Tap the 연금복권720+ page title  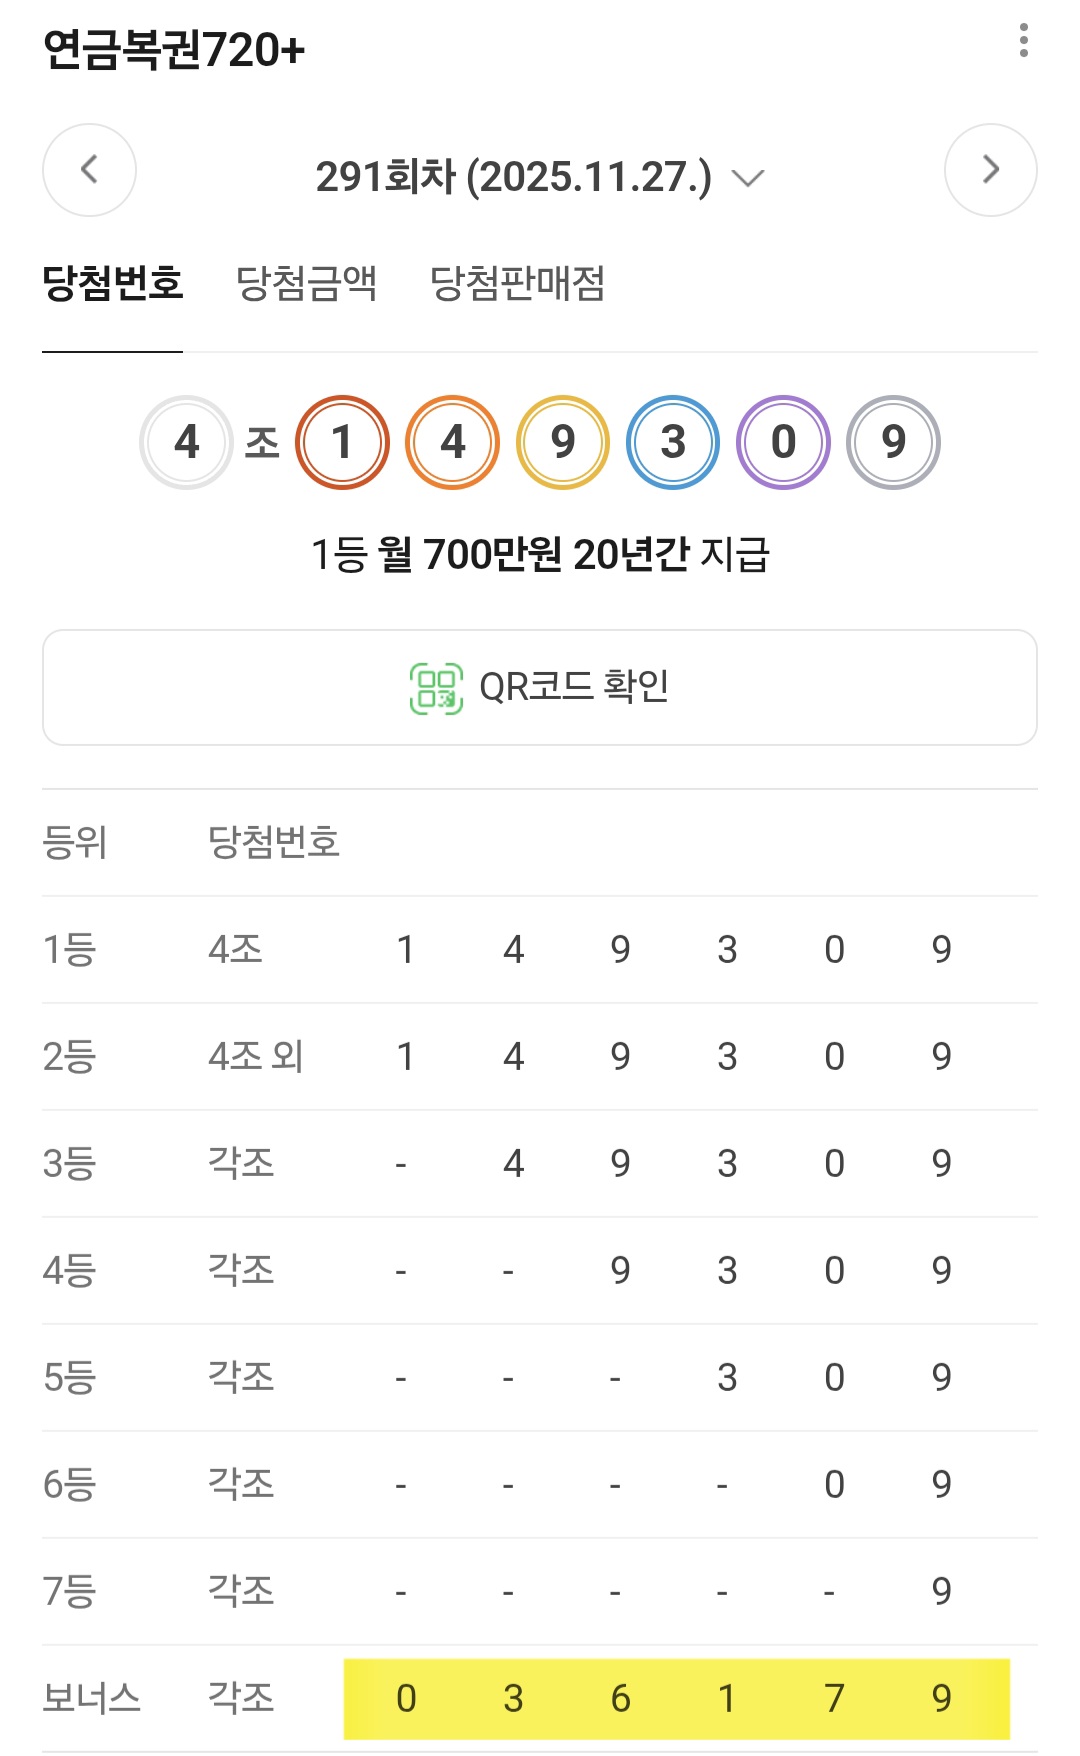coord(174,50)
